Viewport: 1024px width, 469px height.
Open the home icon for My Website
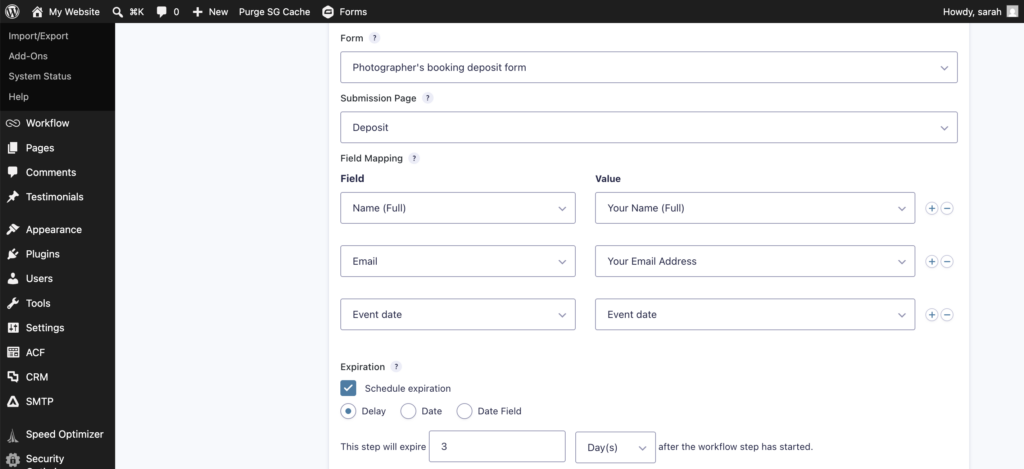[x=37, y=12]
